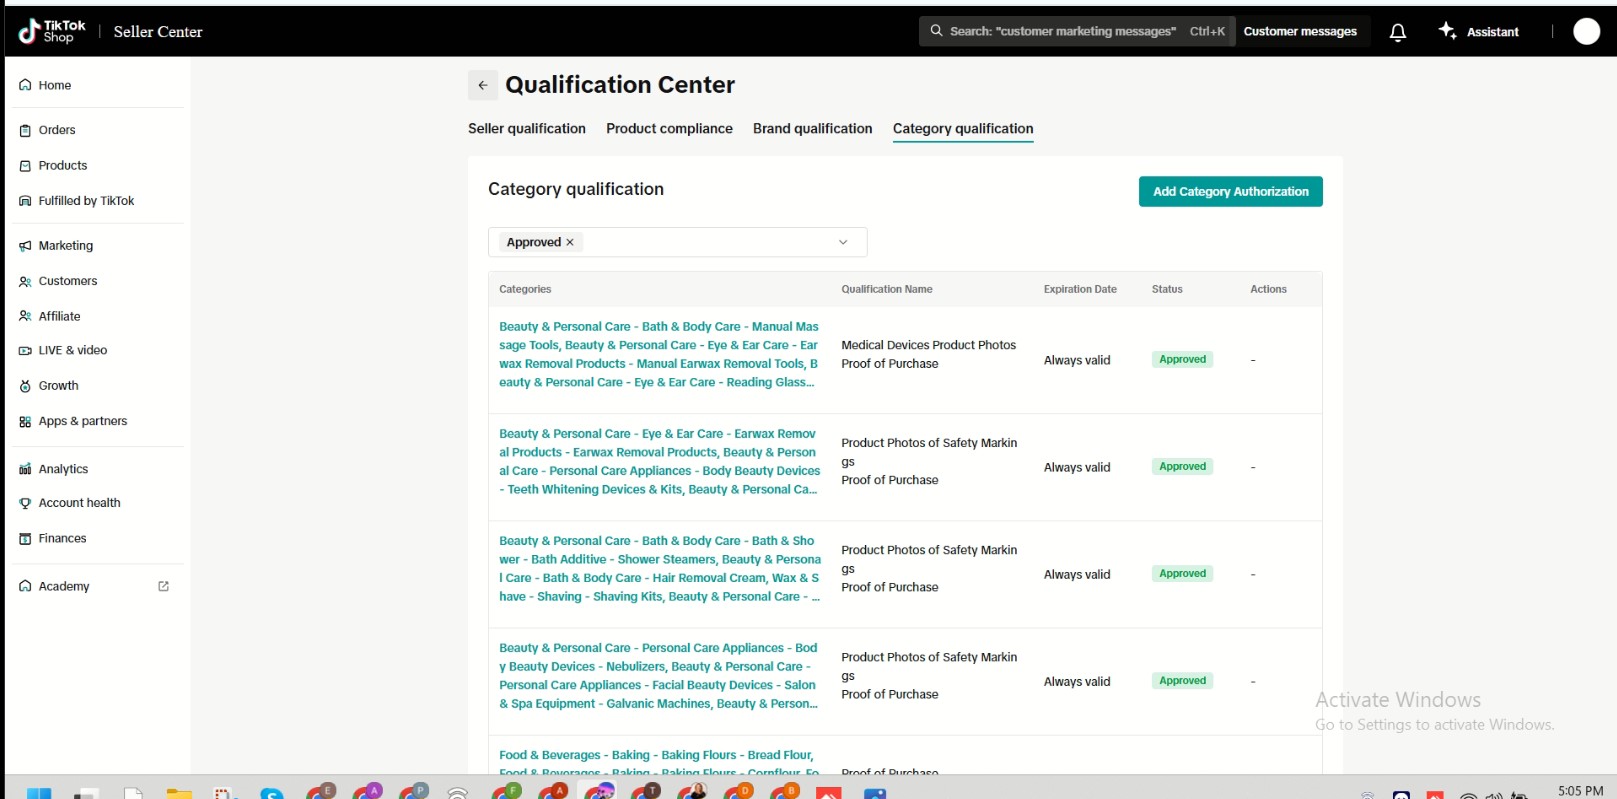This screenshot has width=1617, height=799.
Task: Click Add Category Authorization button
Action: click(x=1230, y=192)
